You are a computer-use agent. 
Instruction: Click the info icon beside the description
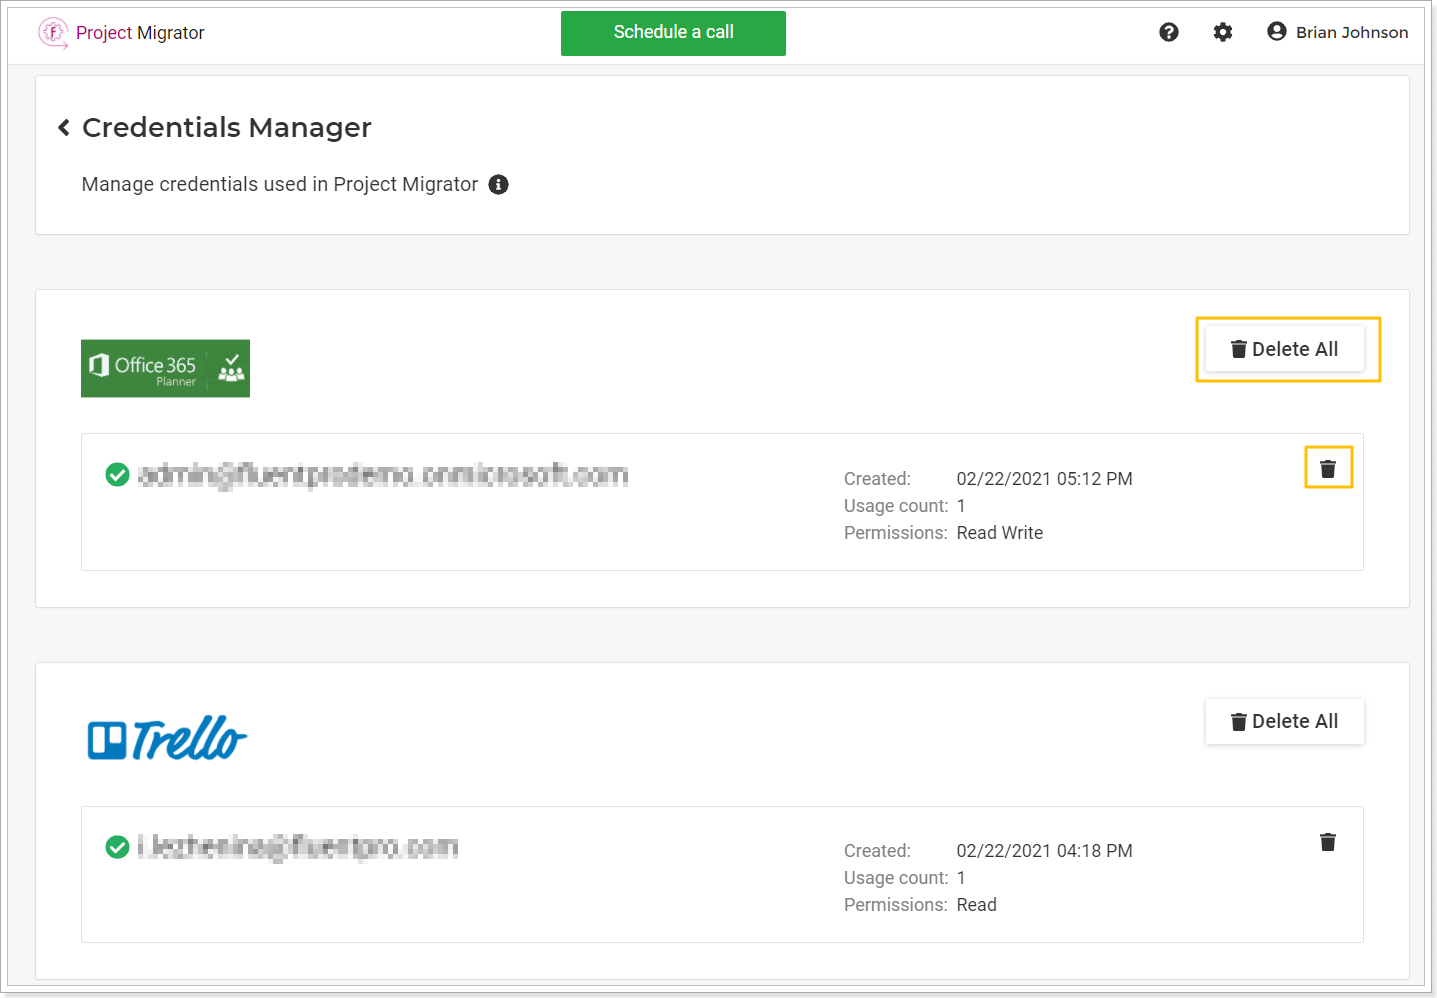pyautogui.click(x=498, y=184)
